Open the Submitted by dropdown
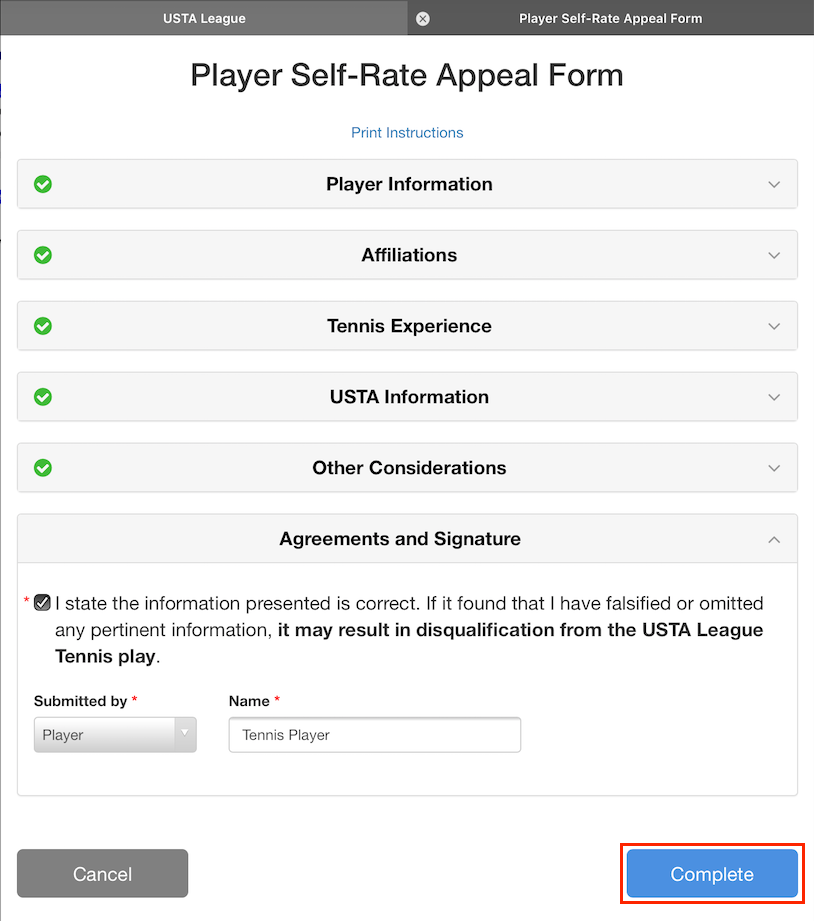The height and width of the screenshot is (921, 814). [x=115, y=735]
